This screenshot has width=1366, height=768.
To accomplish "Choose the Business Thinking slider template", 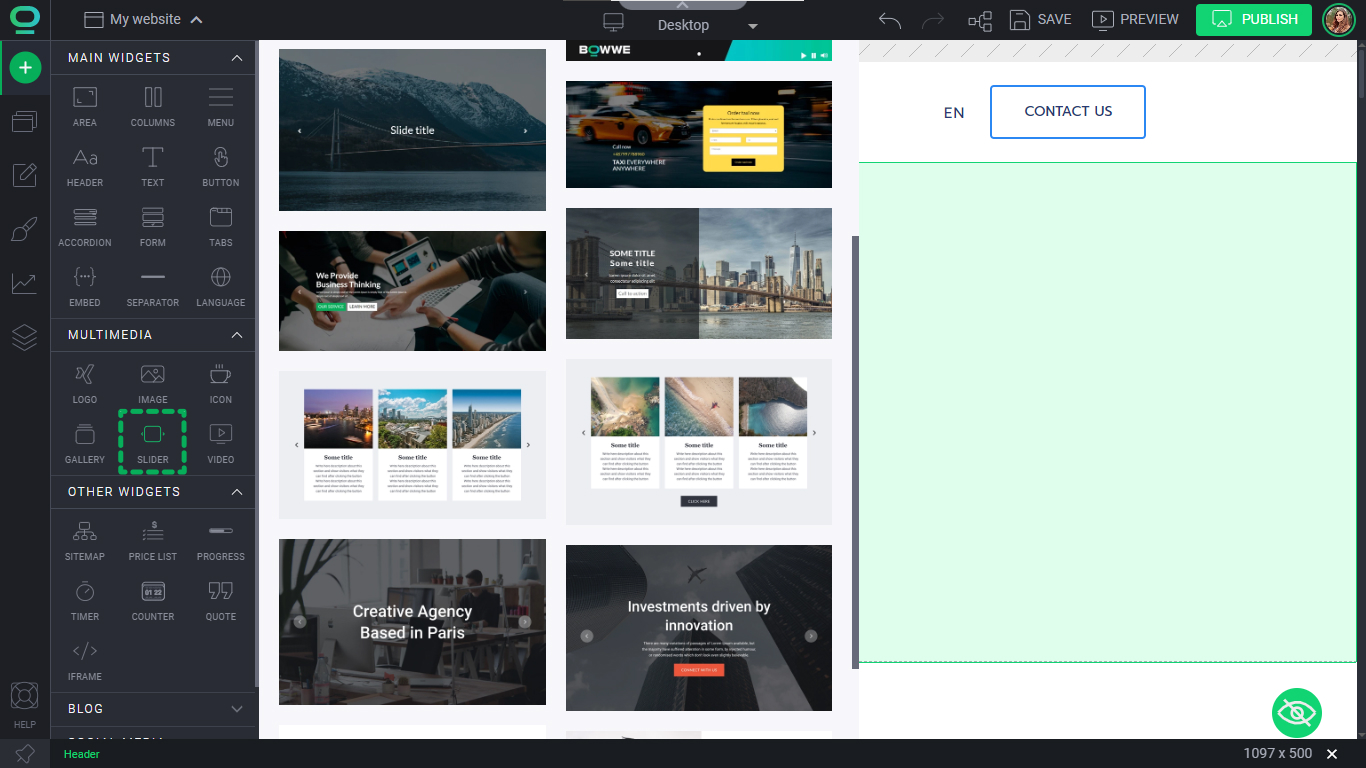I will tap(412, 291).
